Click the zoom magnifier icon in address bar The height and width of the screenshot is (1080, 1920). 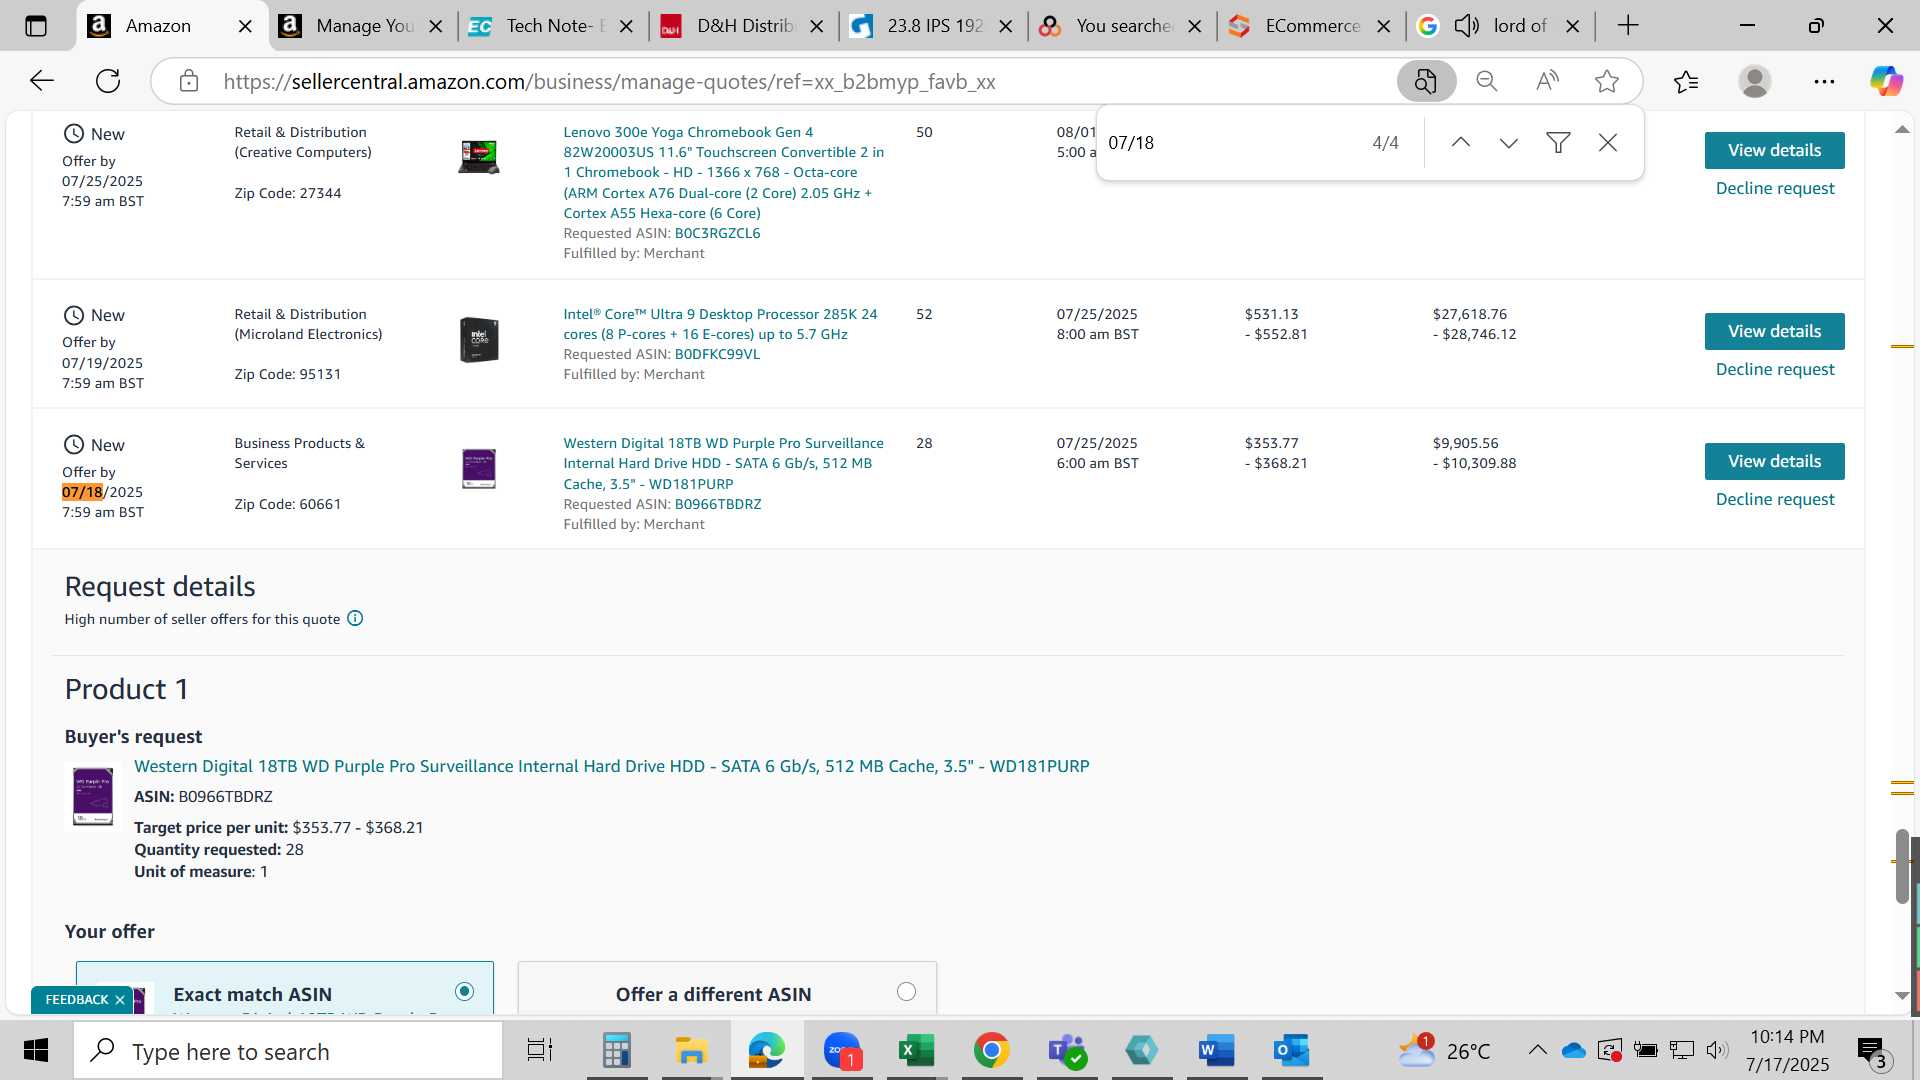tap(1487, 81)
